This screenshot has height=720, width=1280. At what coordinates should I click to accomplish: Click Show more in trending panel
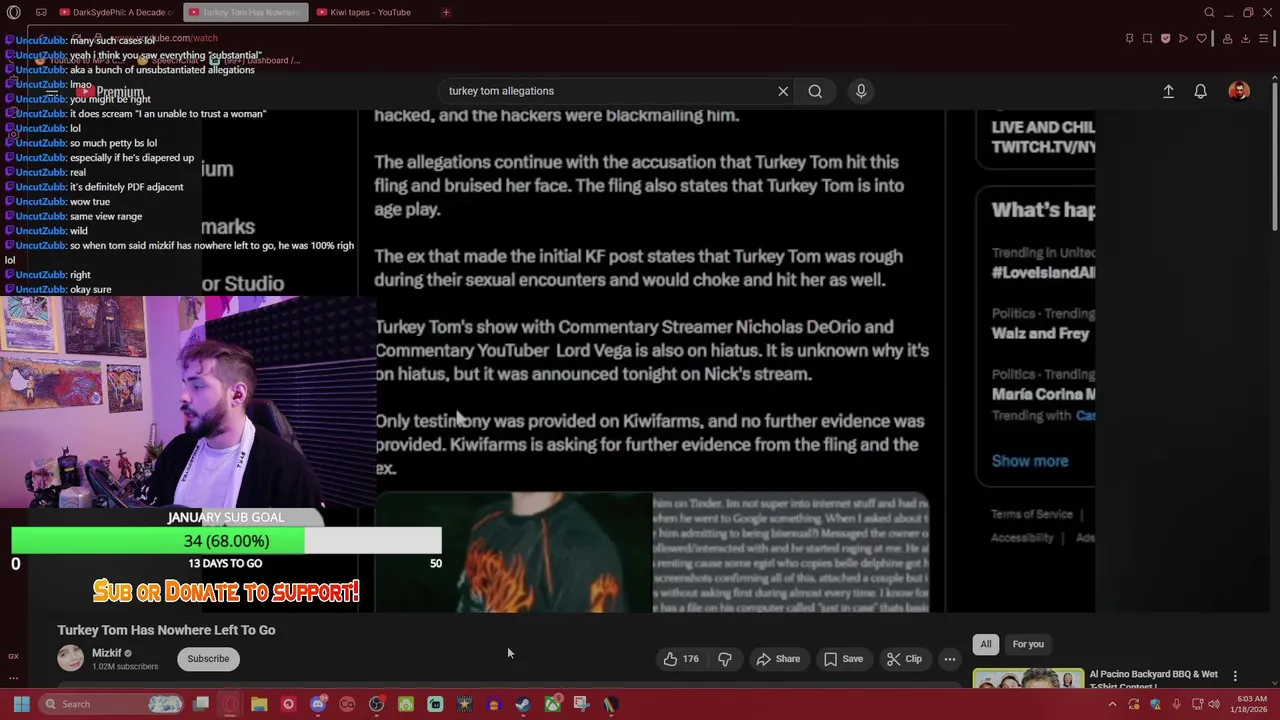click(1030, 461)
